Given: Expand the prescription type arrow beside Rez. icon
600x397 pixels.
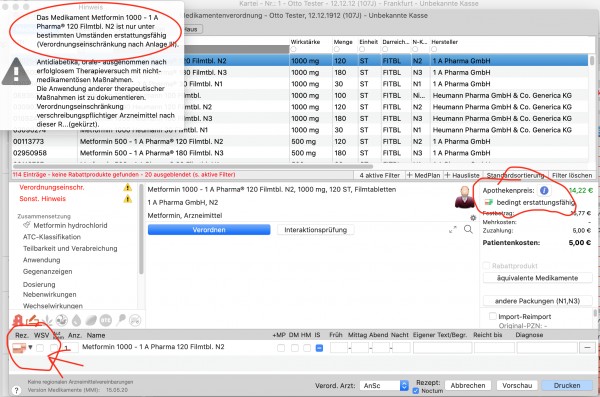Looking at the screenshot, I should pyautogui.click(x=30, y=348).
